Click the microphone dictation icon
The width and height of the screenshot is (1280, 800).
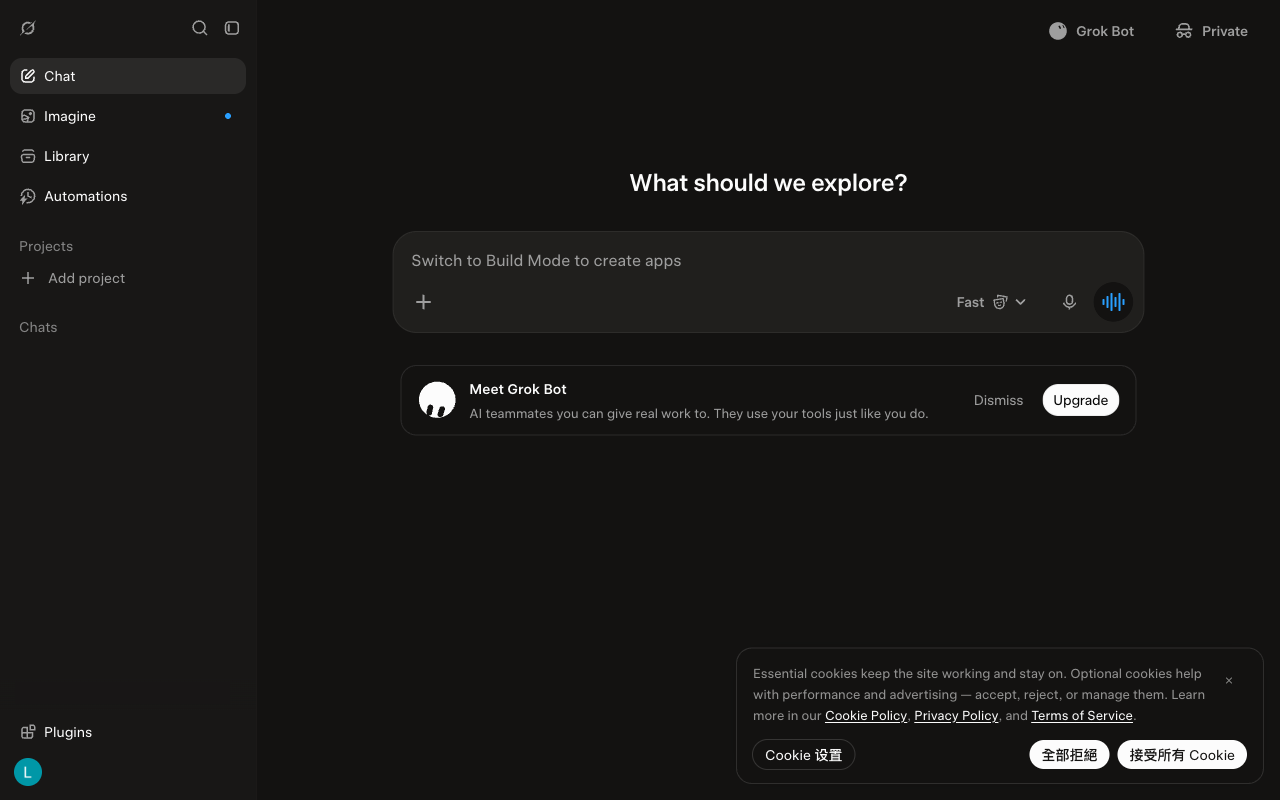coord(1069,302)
